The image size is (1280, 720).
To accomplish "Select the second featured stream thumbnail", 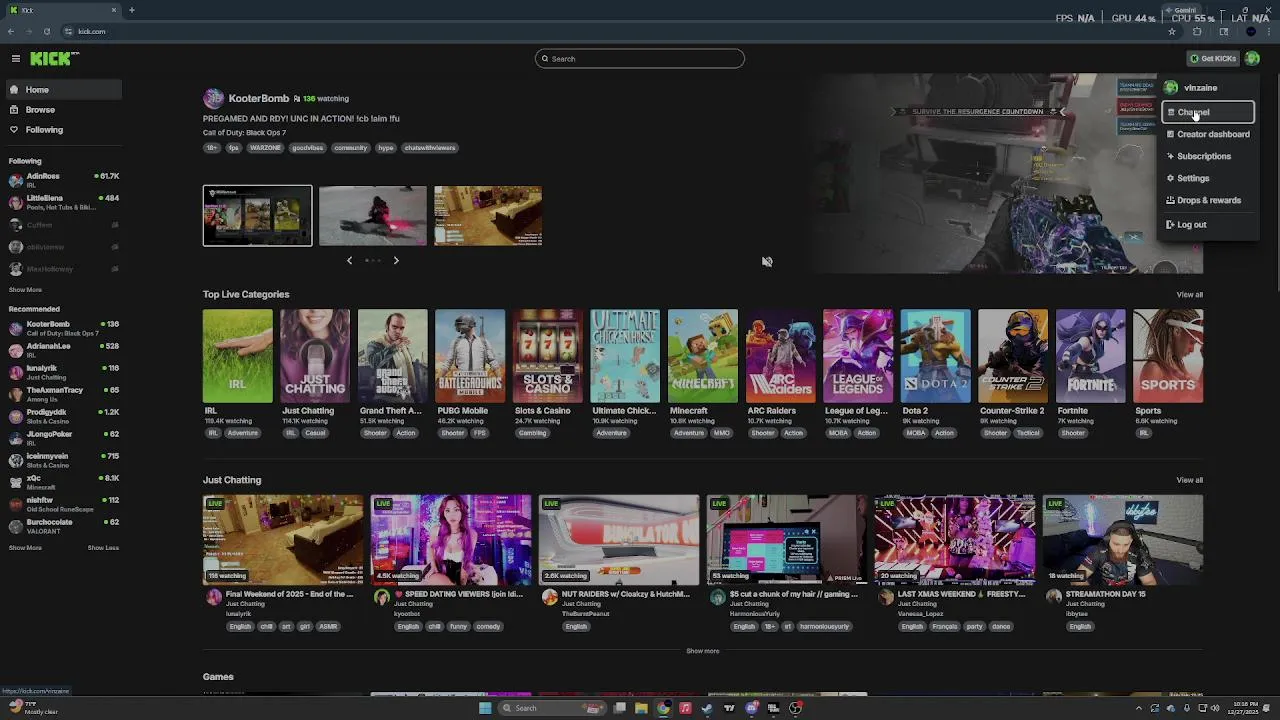I will tap(372, 215).
